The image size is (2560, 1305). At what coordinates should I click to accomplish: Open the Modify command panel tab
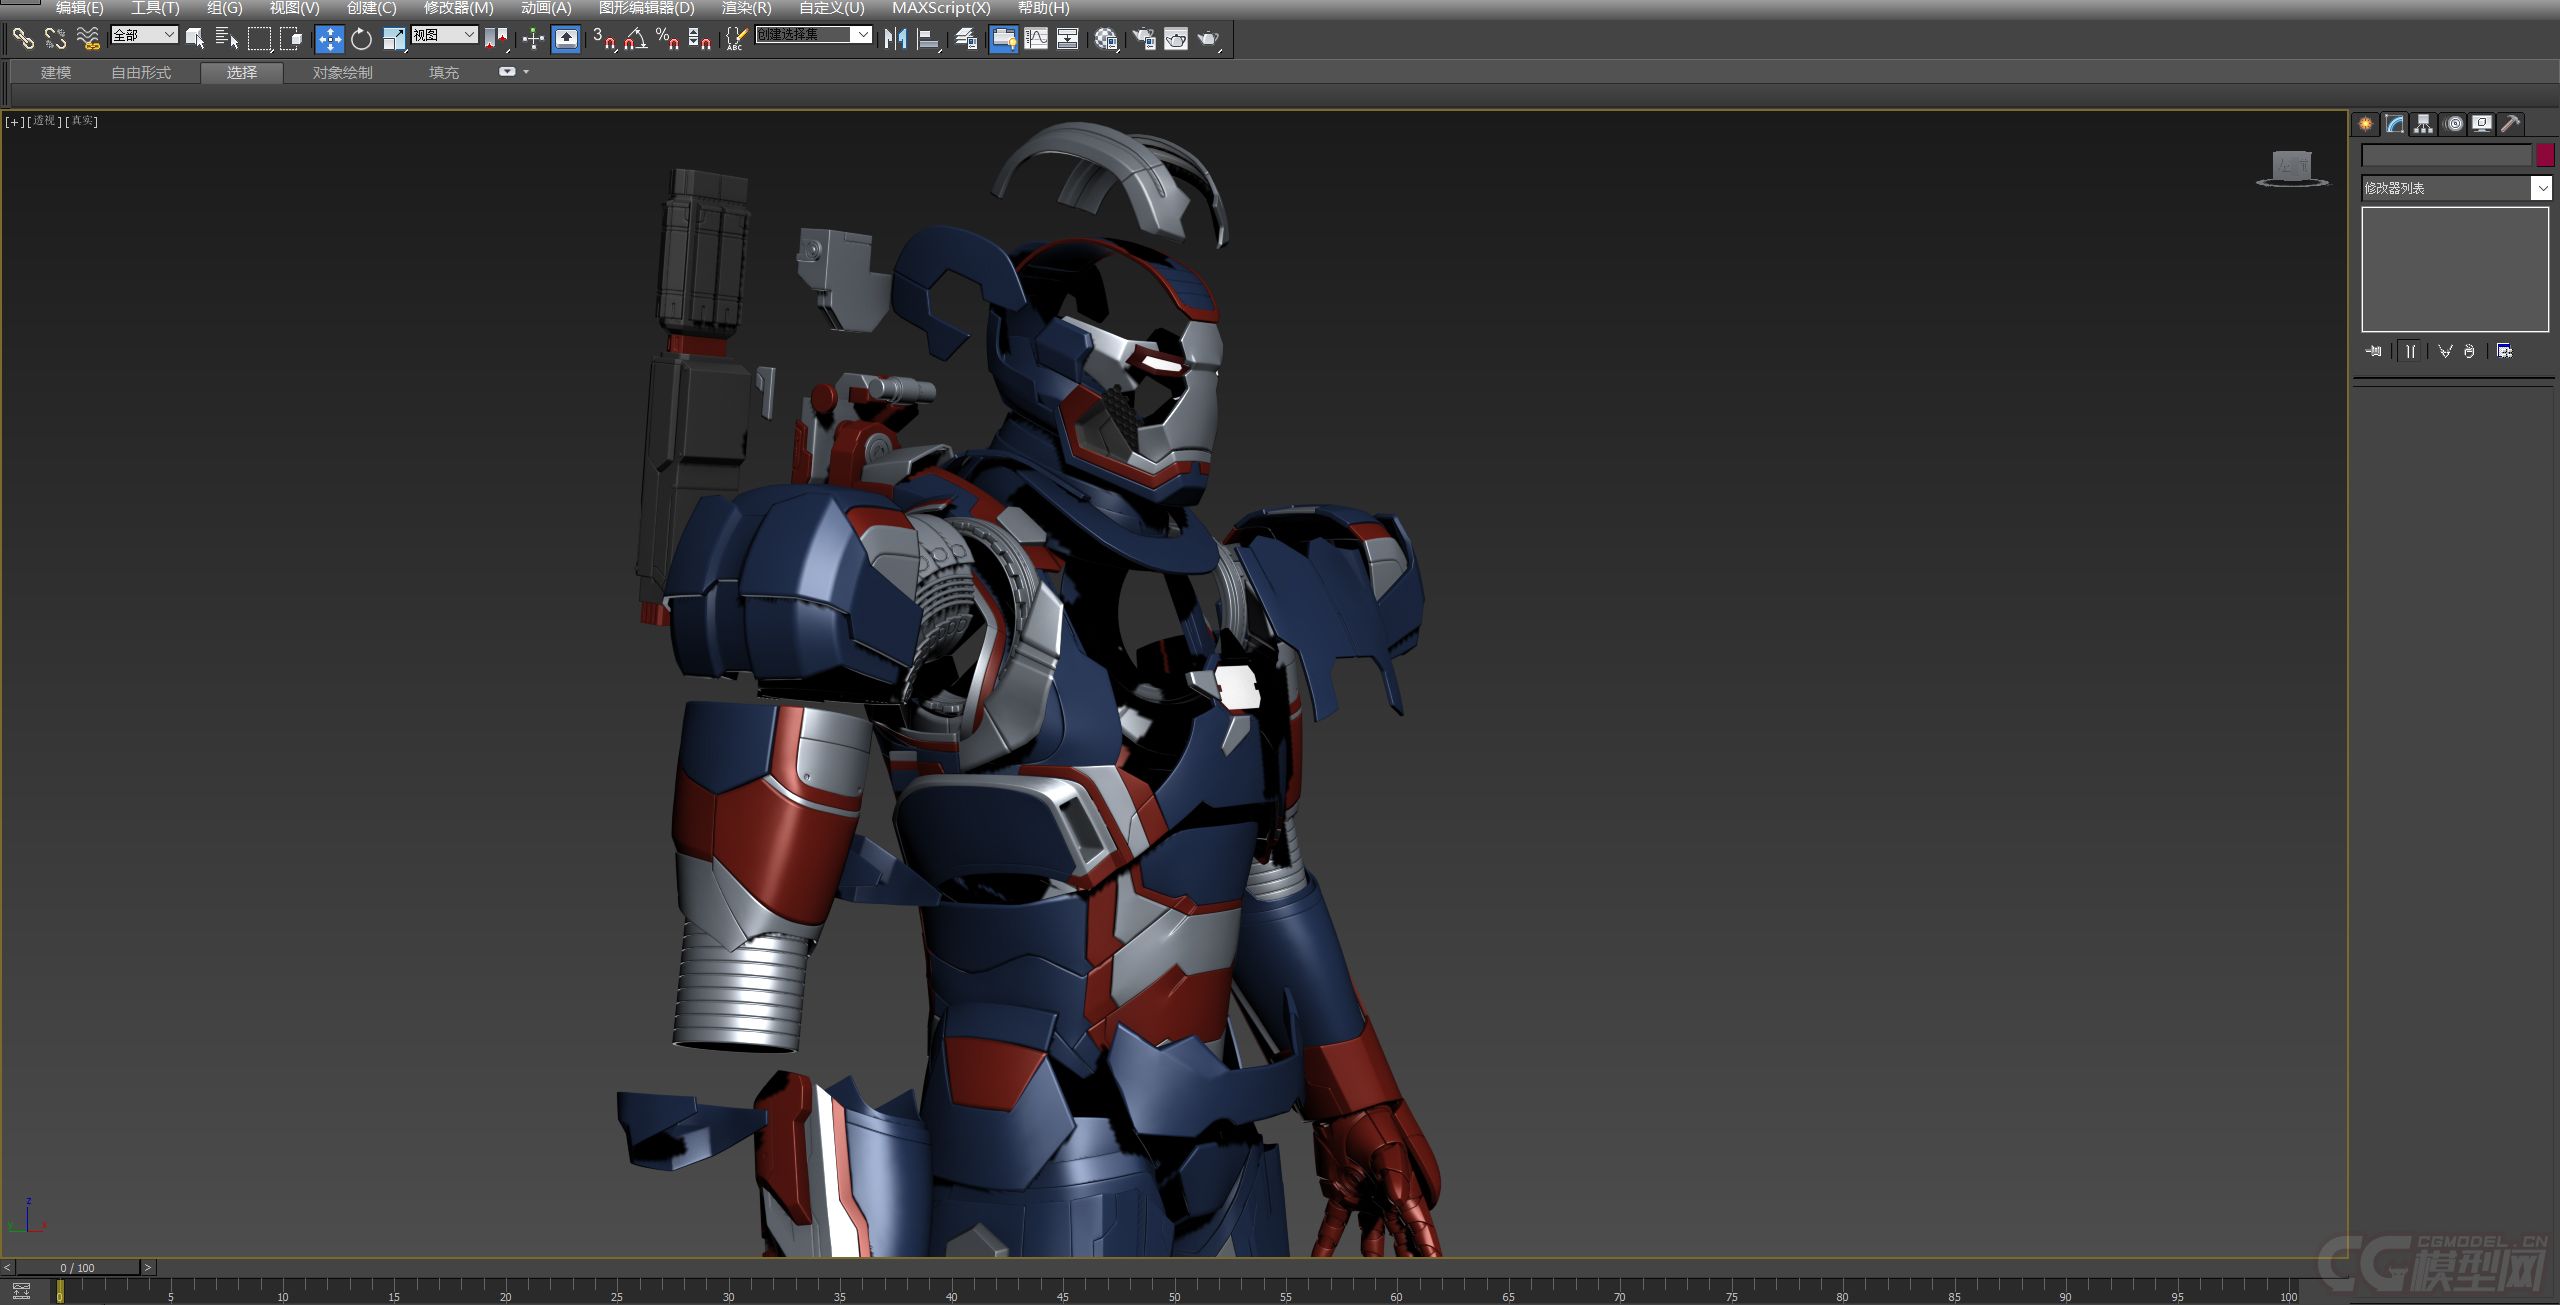click(x=2395, y=124)
